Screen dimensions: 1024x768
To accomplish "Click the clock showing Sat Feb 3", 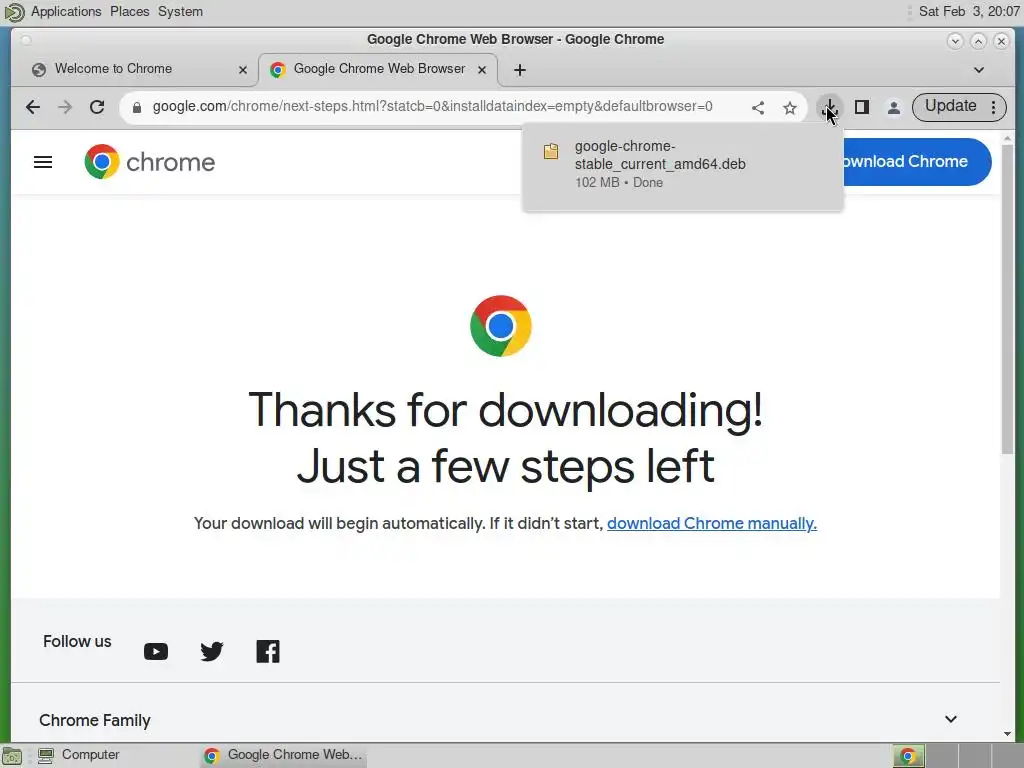I will click(x=968, y=12).
